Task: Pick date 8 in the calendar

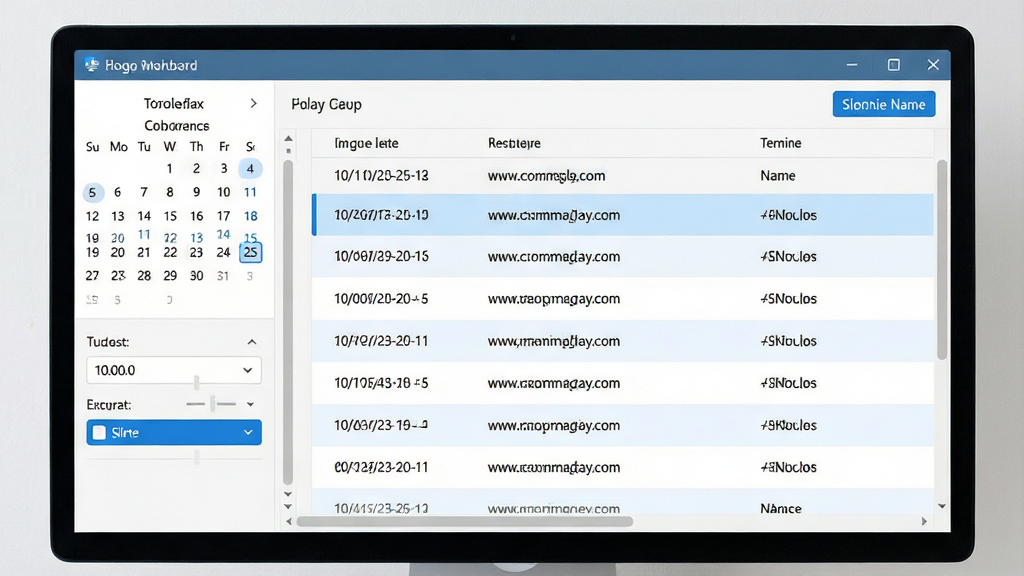Action: pyautogui.click(x=170, y=192)
